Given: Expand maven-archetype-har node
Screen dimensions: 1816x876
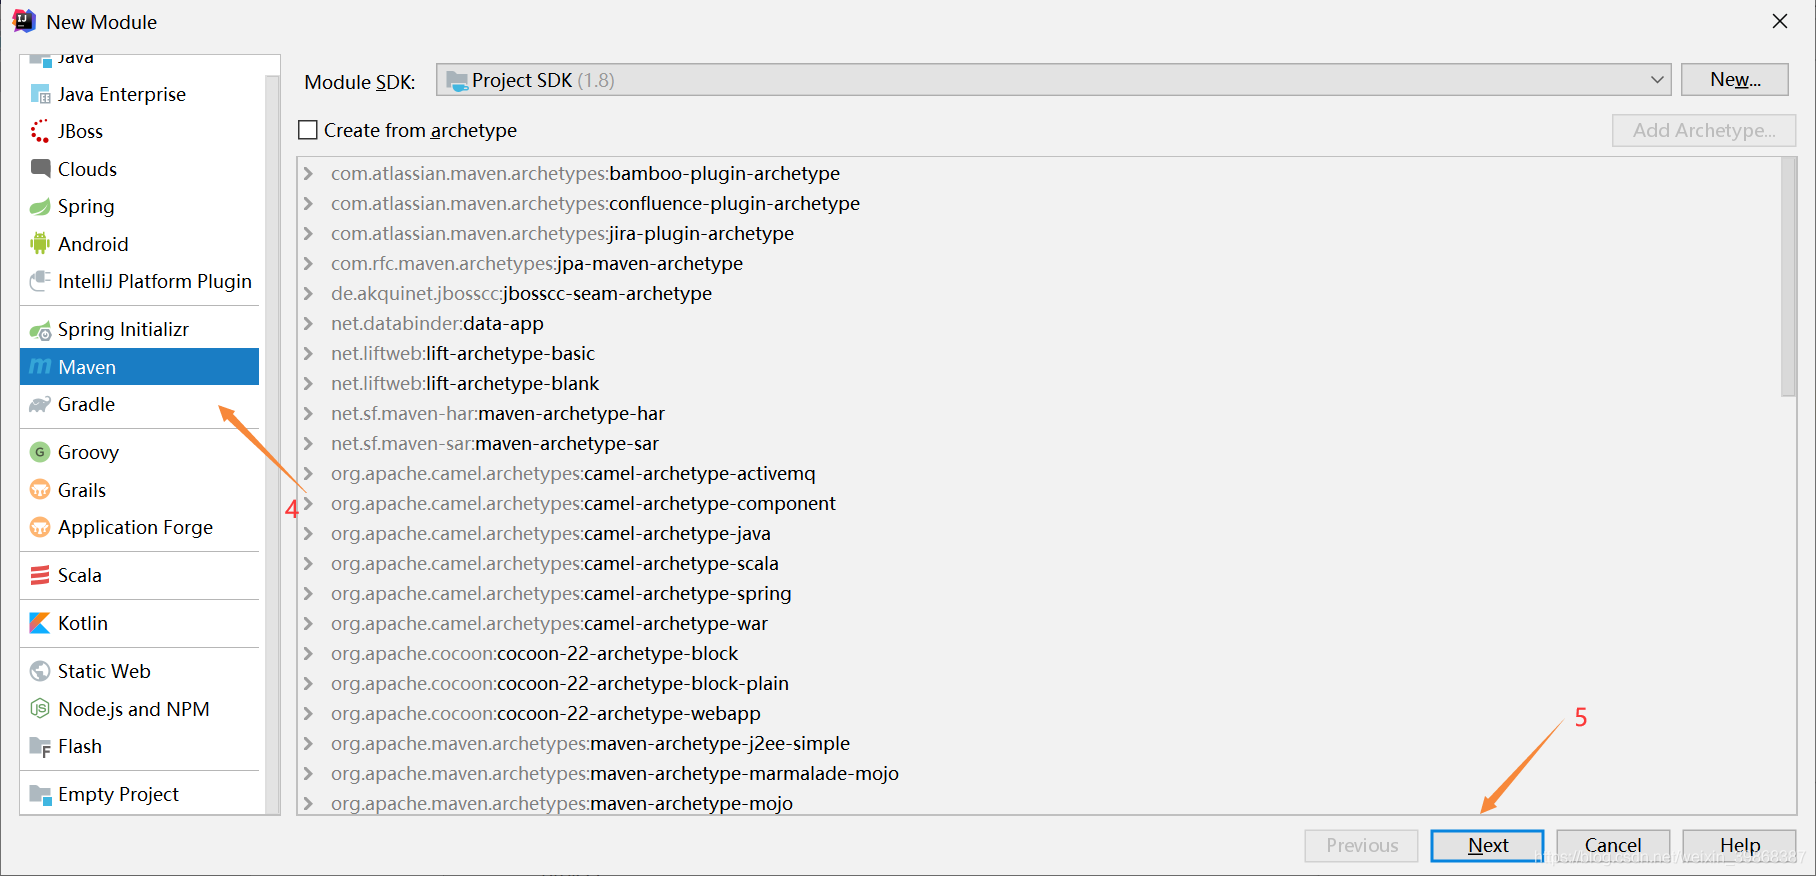Looking at the screenshot, I should [x=309, y=414].
